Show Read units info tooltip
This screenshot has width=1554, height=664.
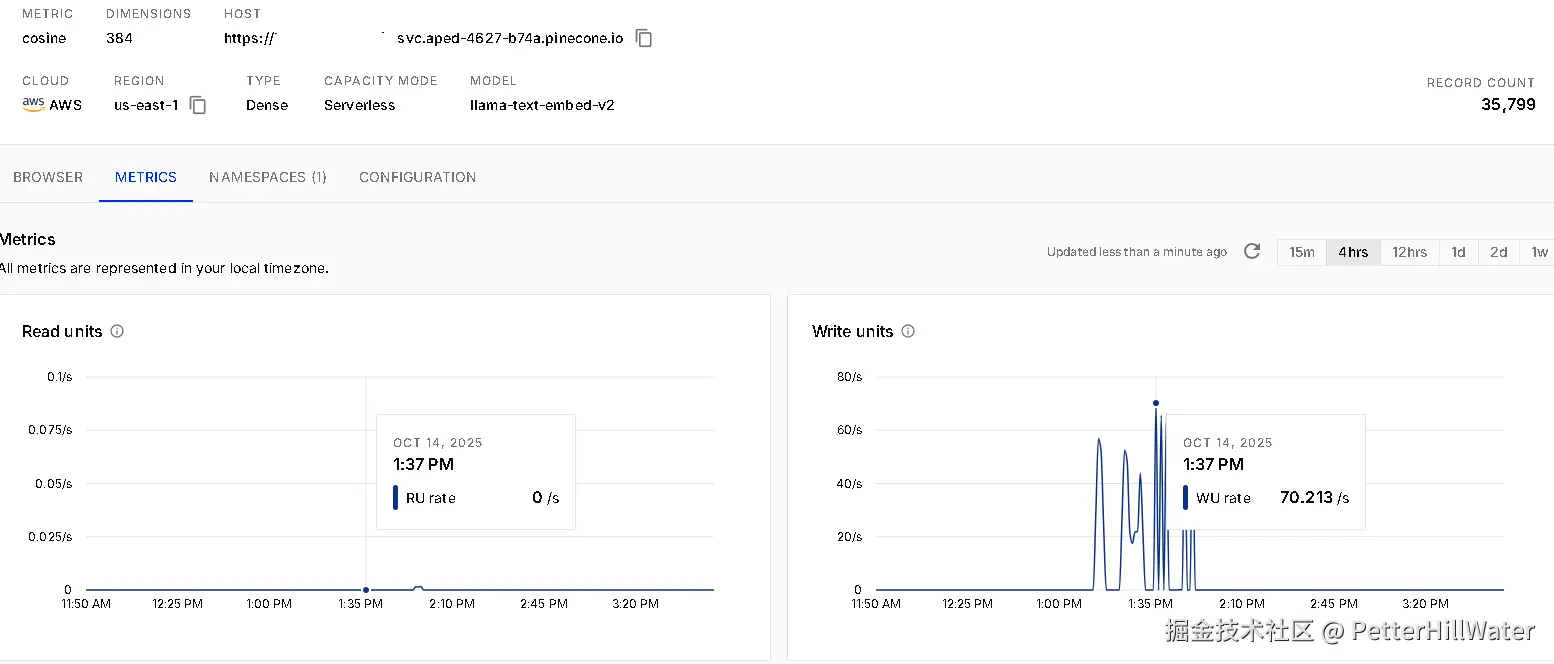click(117, 331)
